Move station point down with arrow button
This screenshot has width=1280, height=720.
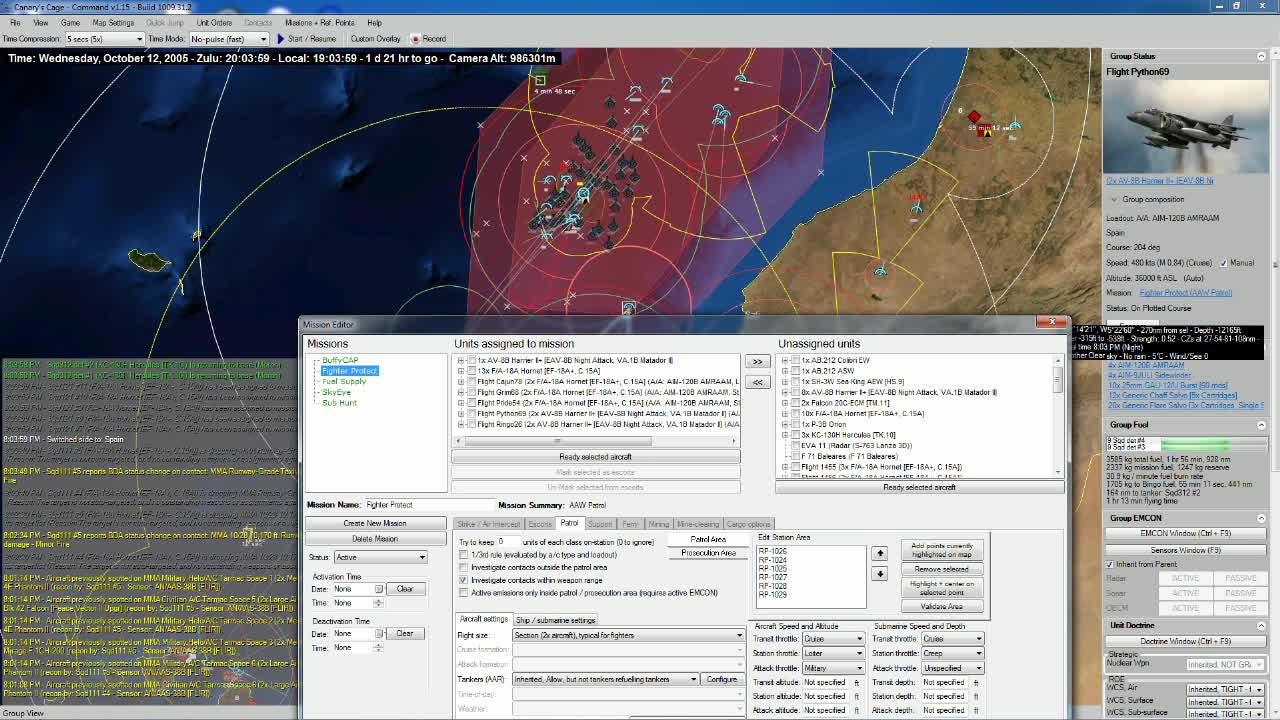tap(880, 574)
